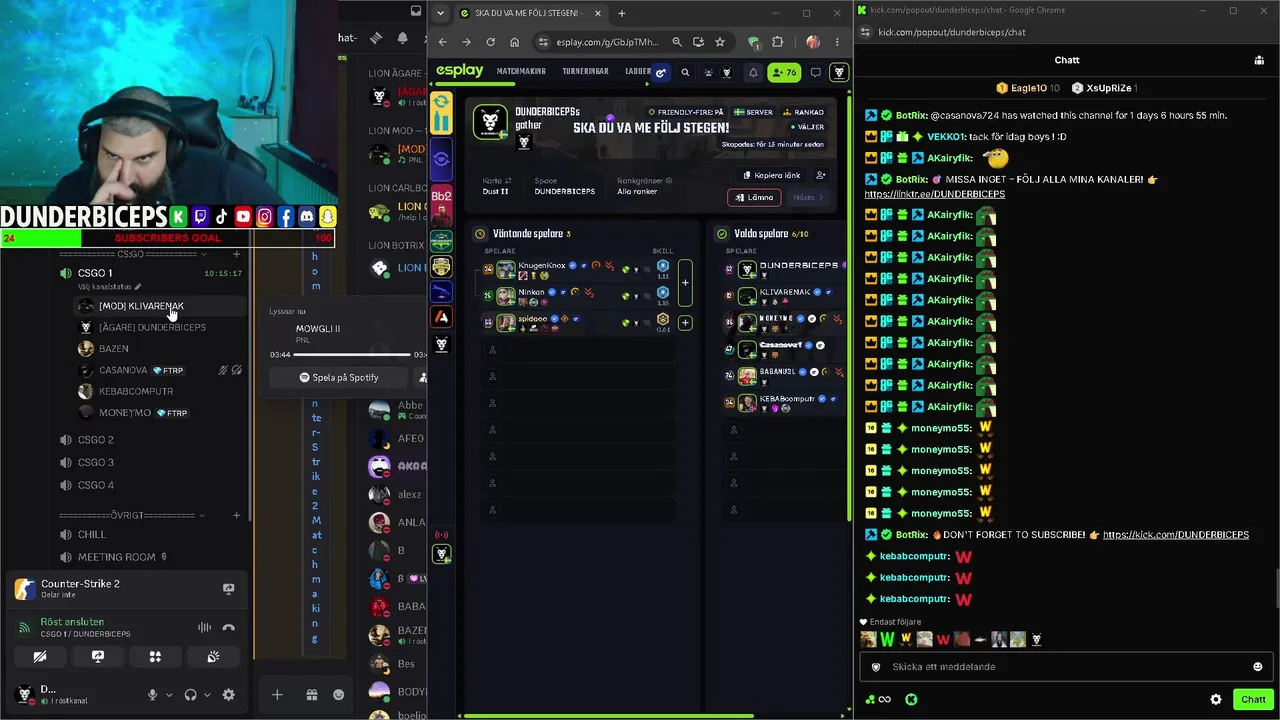Join CSGO 2 voice channel
Image resolution: width=1280 pixels, height=720 pixels.
[95, 440]
